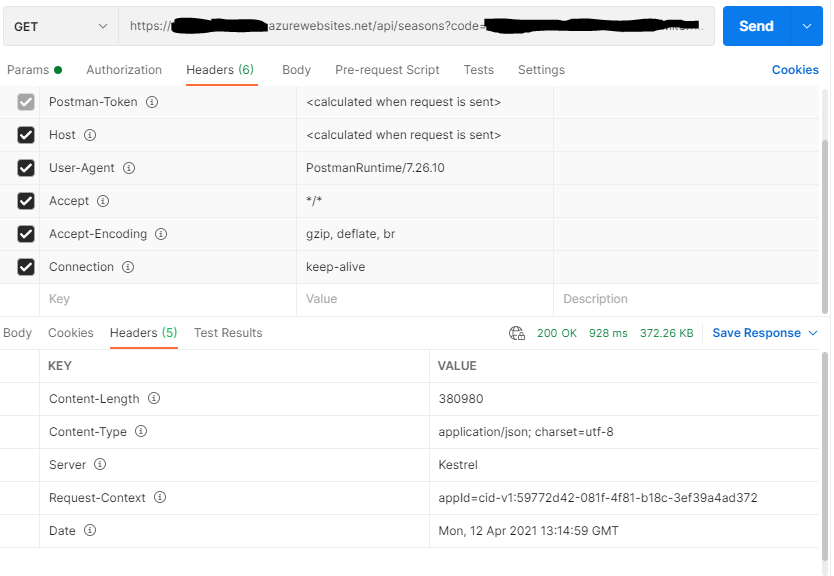Image resolution: width=834 pixels, height=576 pixels.
Task: Click the User-Agent header info icon
Action: 130,167
